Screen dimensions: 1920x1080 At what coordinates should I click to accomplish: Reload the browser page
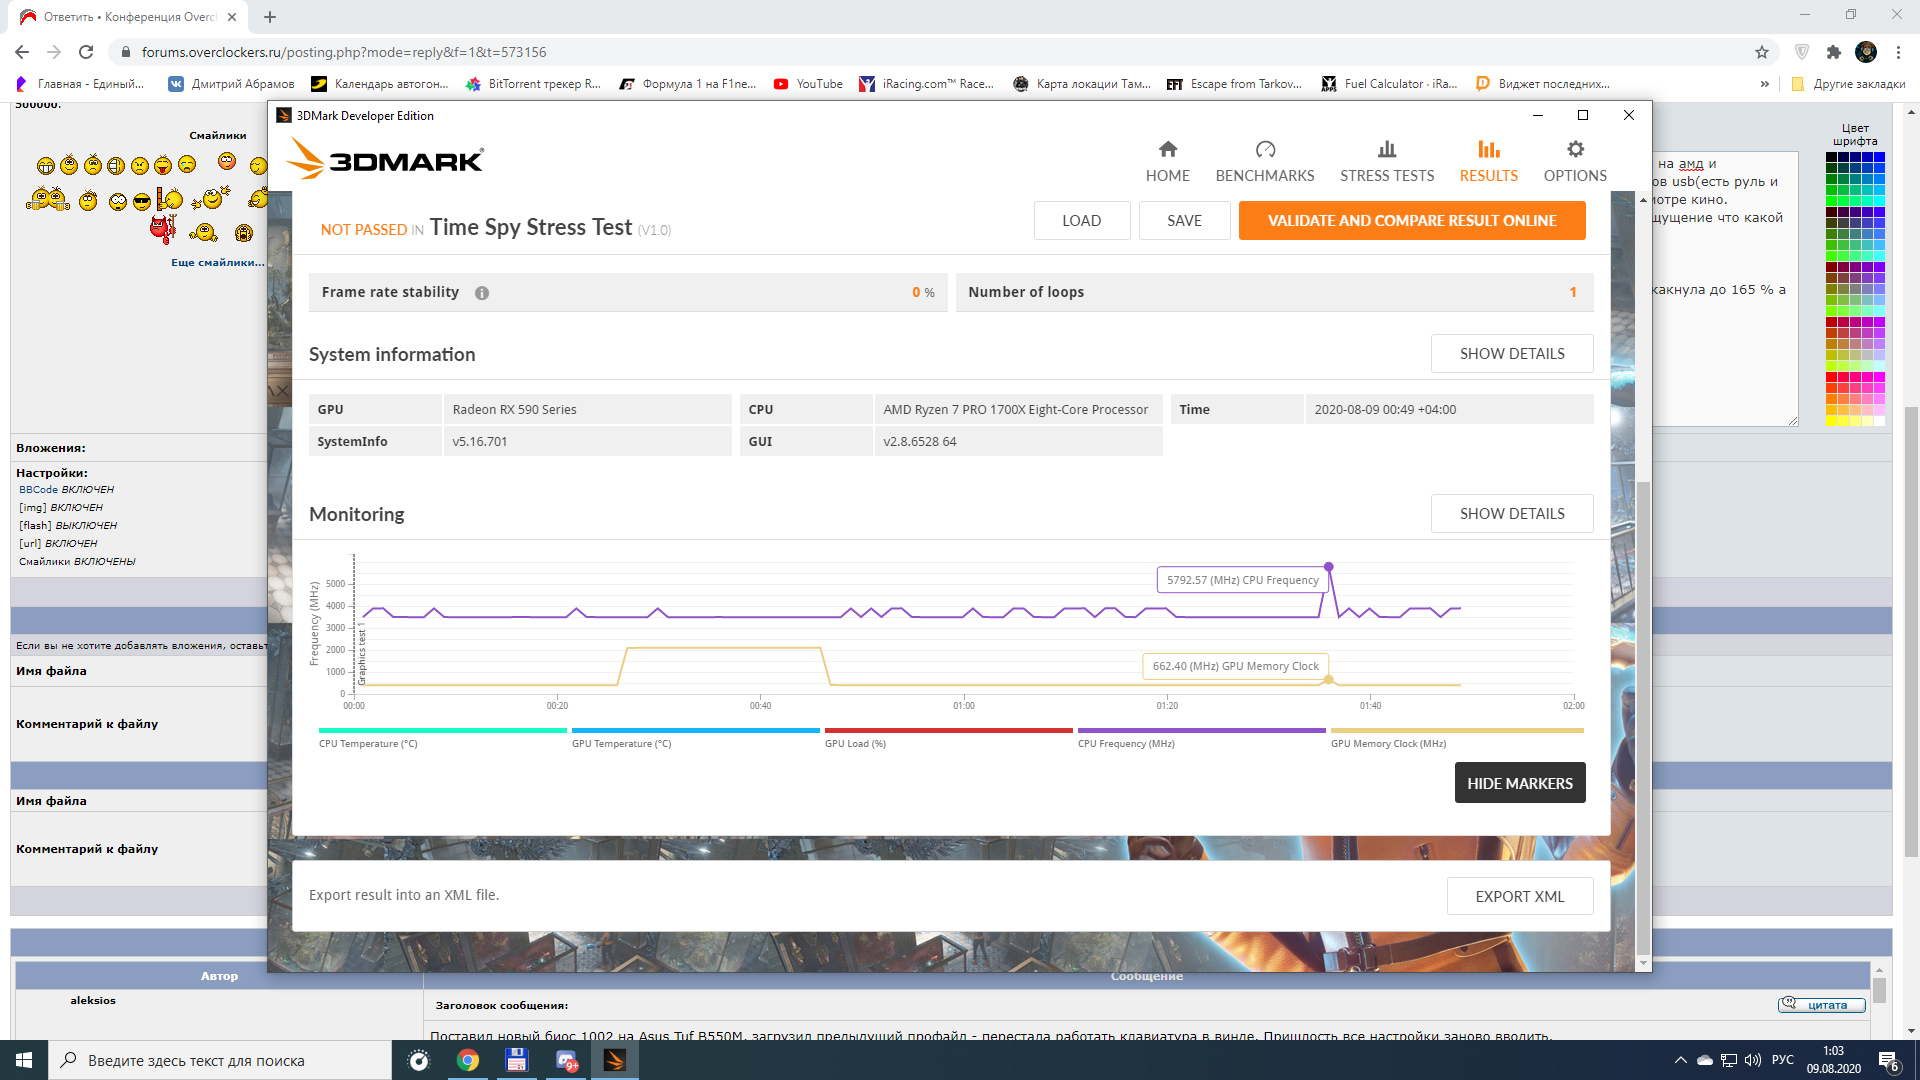tap(86, 52)
